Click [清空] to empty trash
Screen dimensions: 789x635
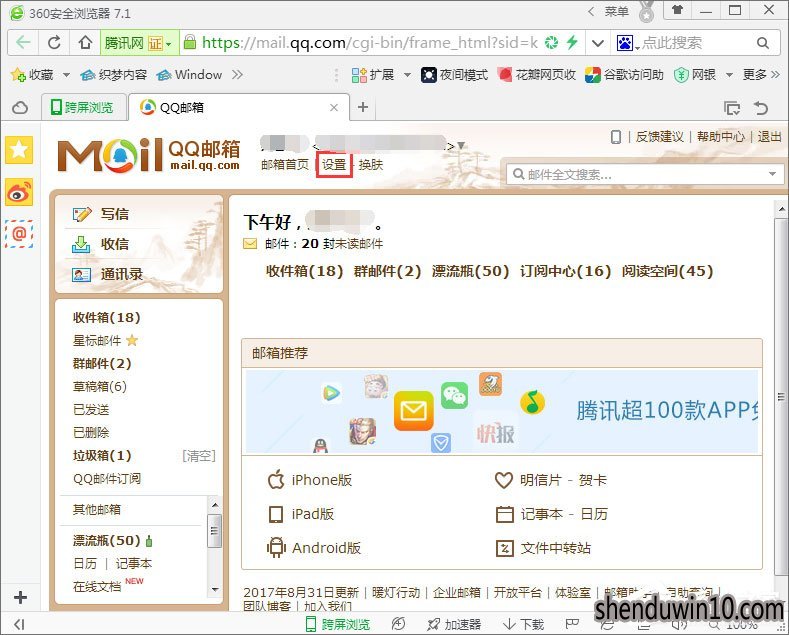coord(199,456)
